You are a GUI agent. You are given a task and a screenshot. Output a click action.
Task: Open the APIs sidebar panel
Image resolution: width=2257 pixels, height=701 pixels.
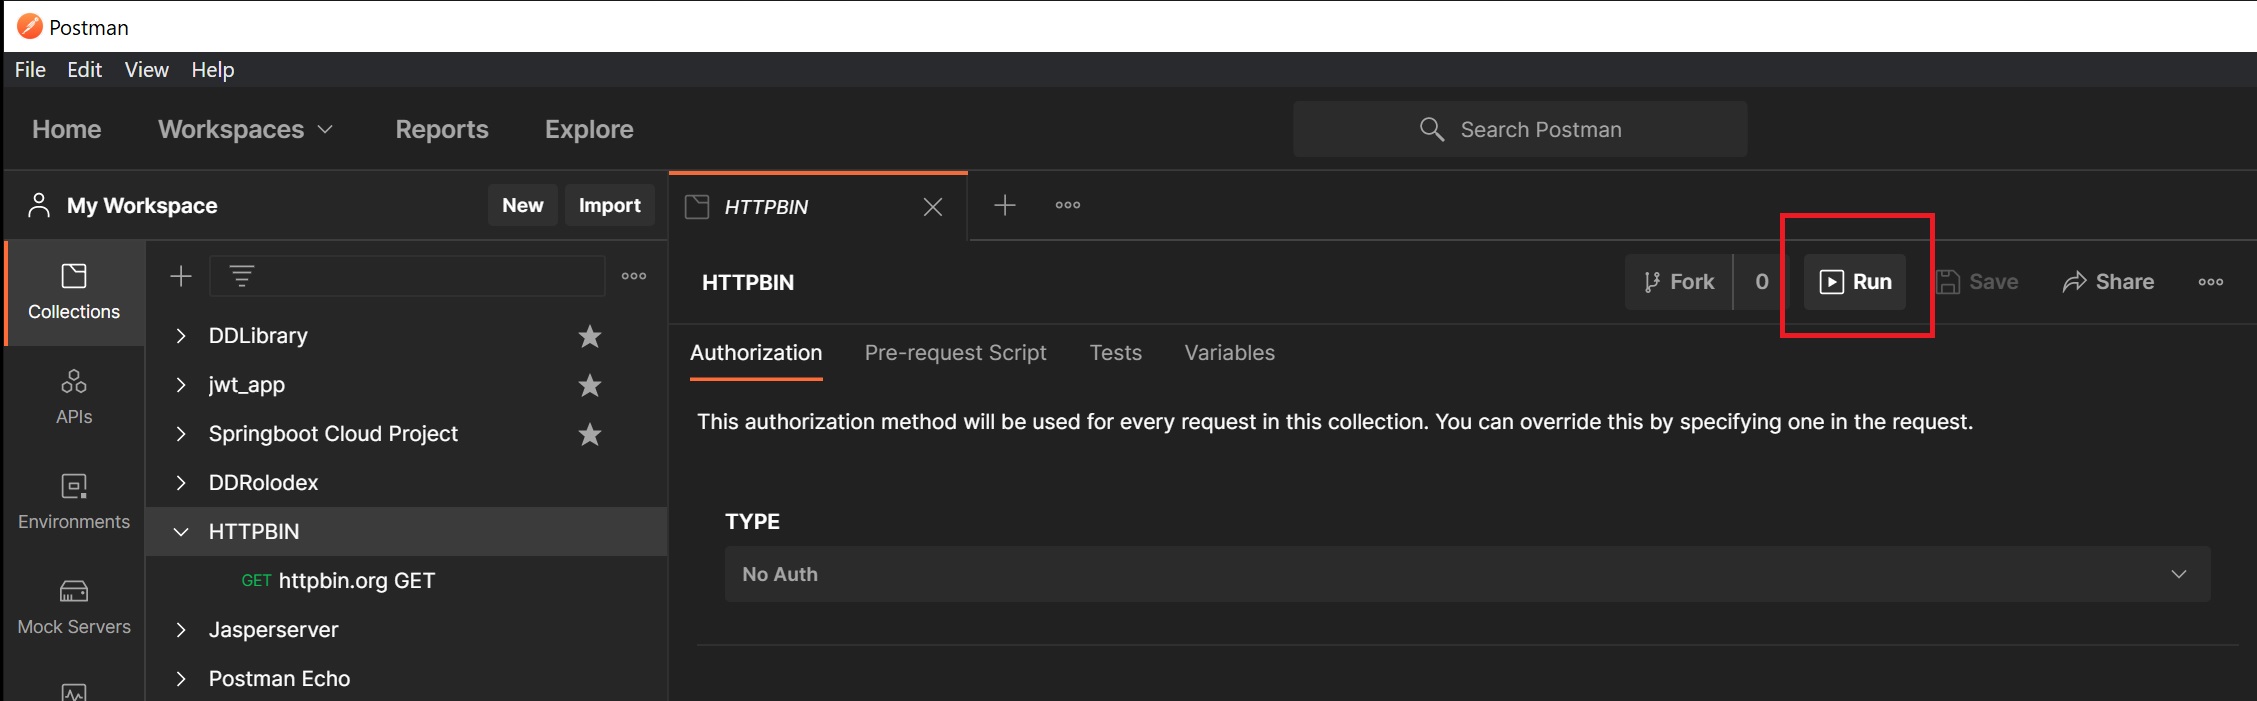point(74,396)
